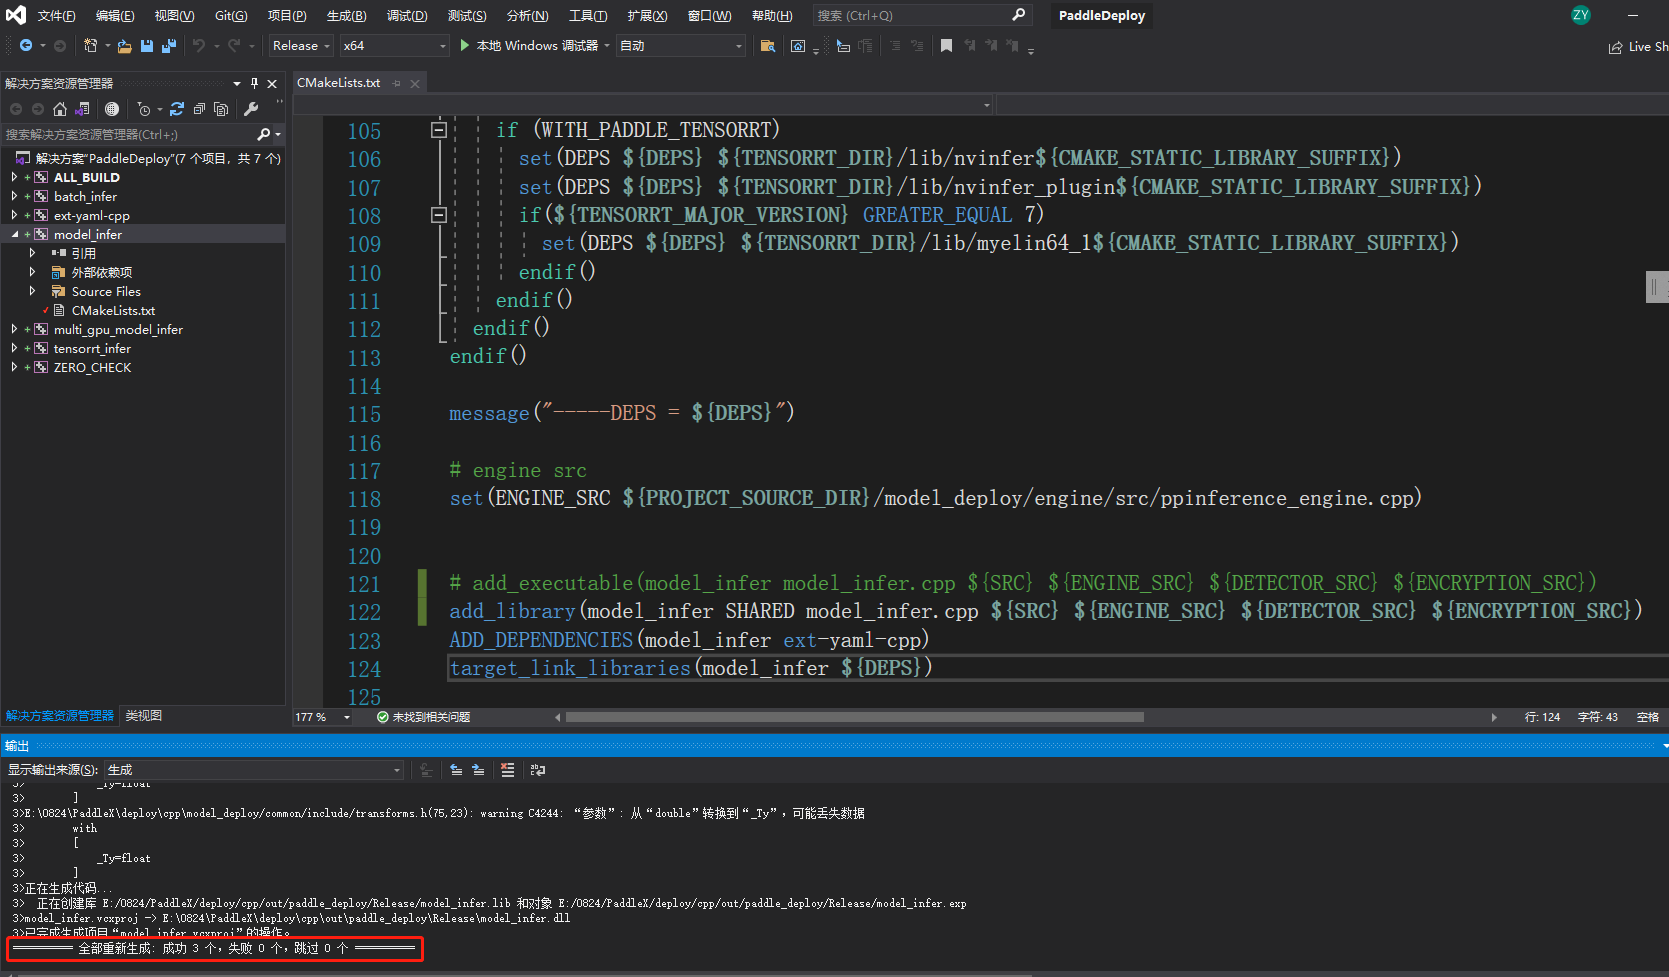
Task: Click the Live Share button
Action: click(1639, 47)
